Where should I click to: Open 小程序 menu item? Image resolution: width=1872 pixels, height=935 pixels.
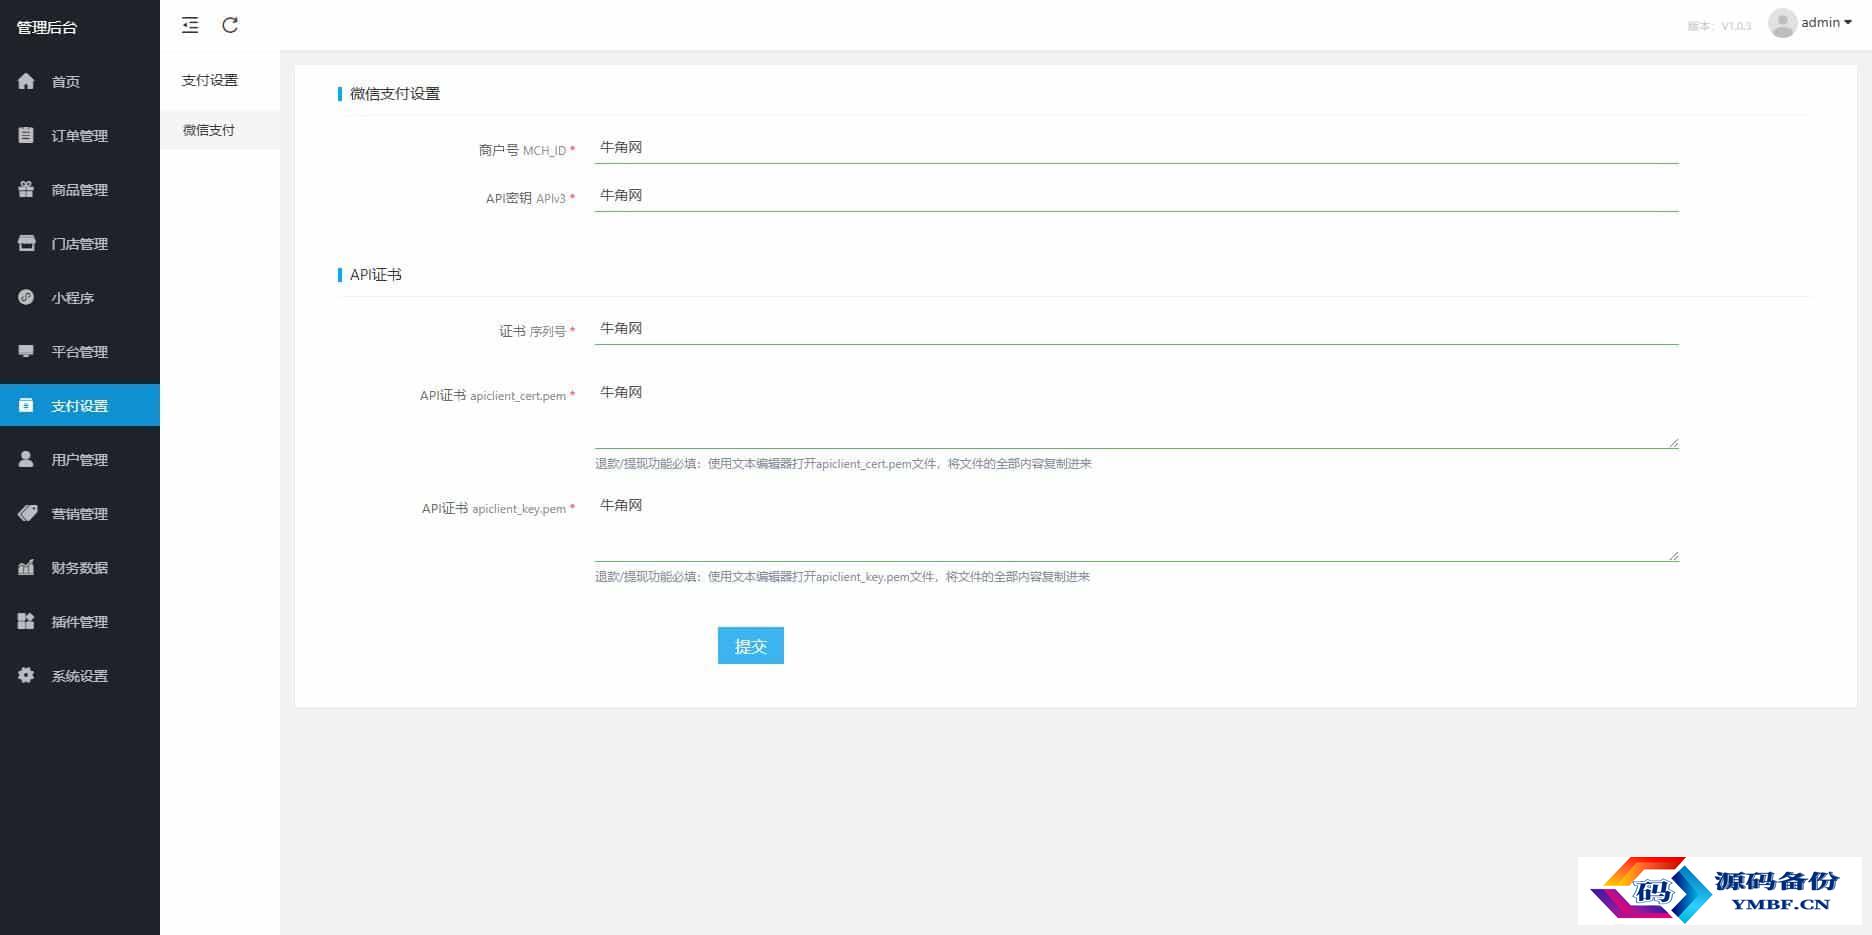coord(80,297)
